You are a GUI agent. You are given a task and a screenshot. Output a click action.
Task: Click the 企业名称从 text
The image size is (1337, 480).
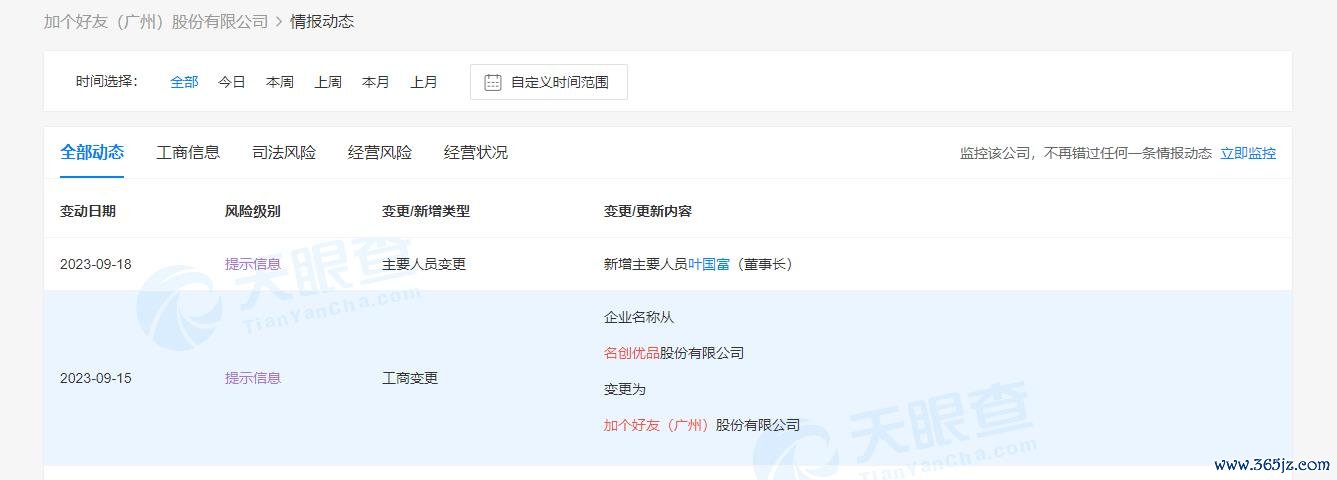click(639, 317)
